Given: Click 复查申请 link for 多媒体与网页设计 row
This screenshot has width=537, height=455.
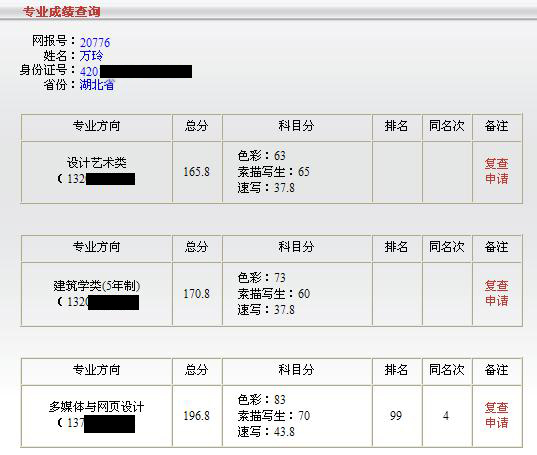Looking at the screenshot, I should click(x=497, y=415).
